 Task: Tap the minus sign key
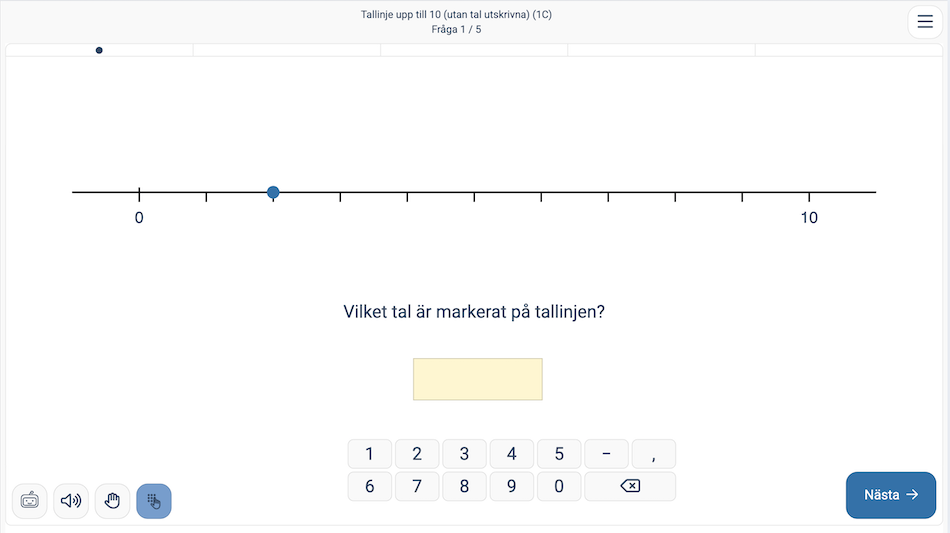coord(606,454)
